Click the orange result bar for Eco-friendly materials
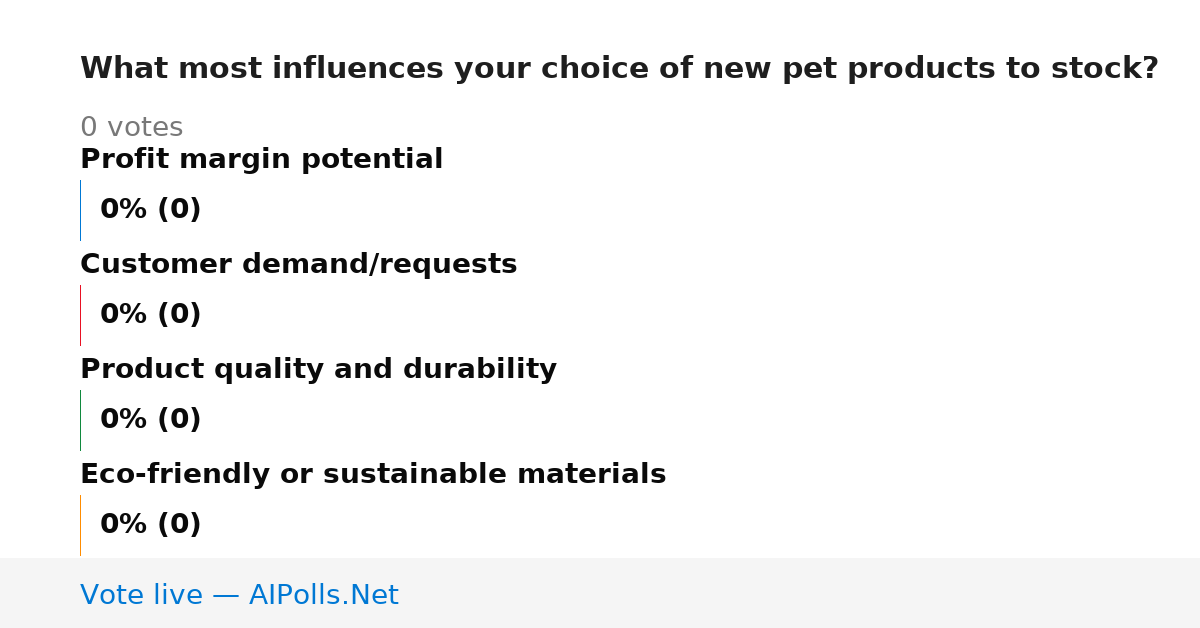 pyautogui.click(x=80, y=525)
